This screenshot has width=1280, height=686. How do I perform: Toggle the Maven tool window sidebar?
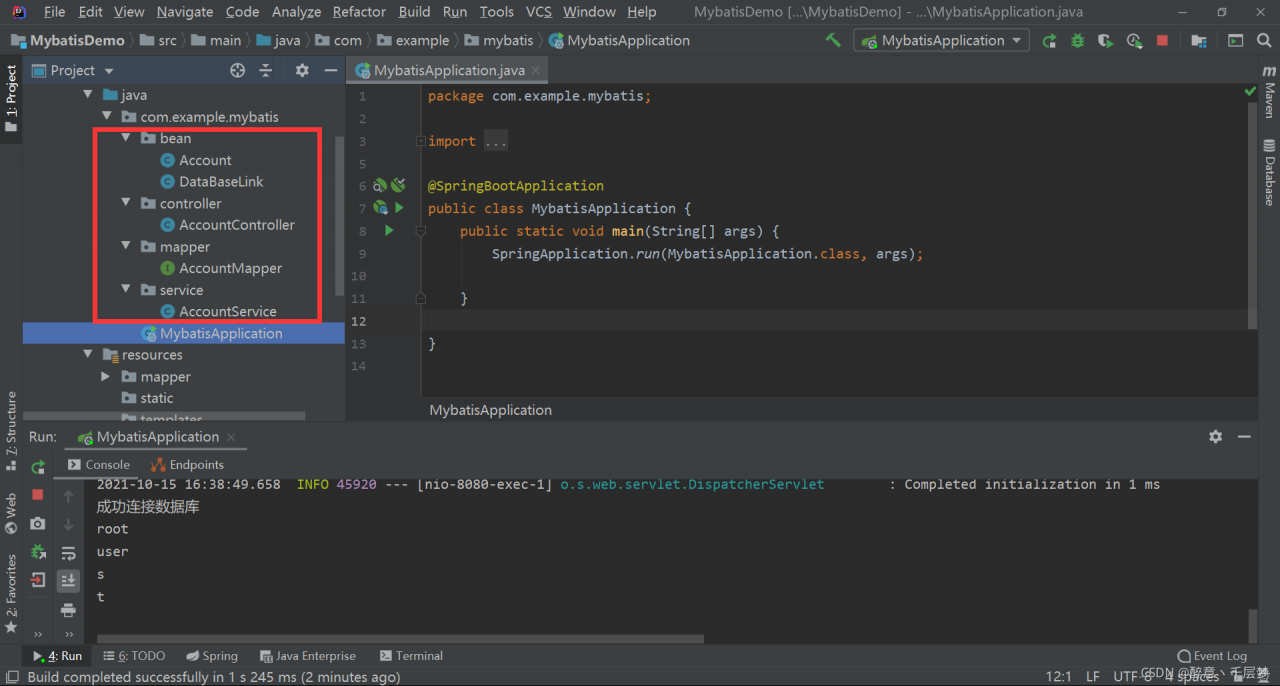1269,93
